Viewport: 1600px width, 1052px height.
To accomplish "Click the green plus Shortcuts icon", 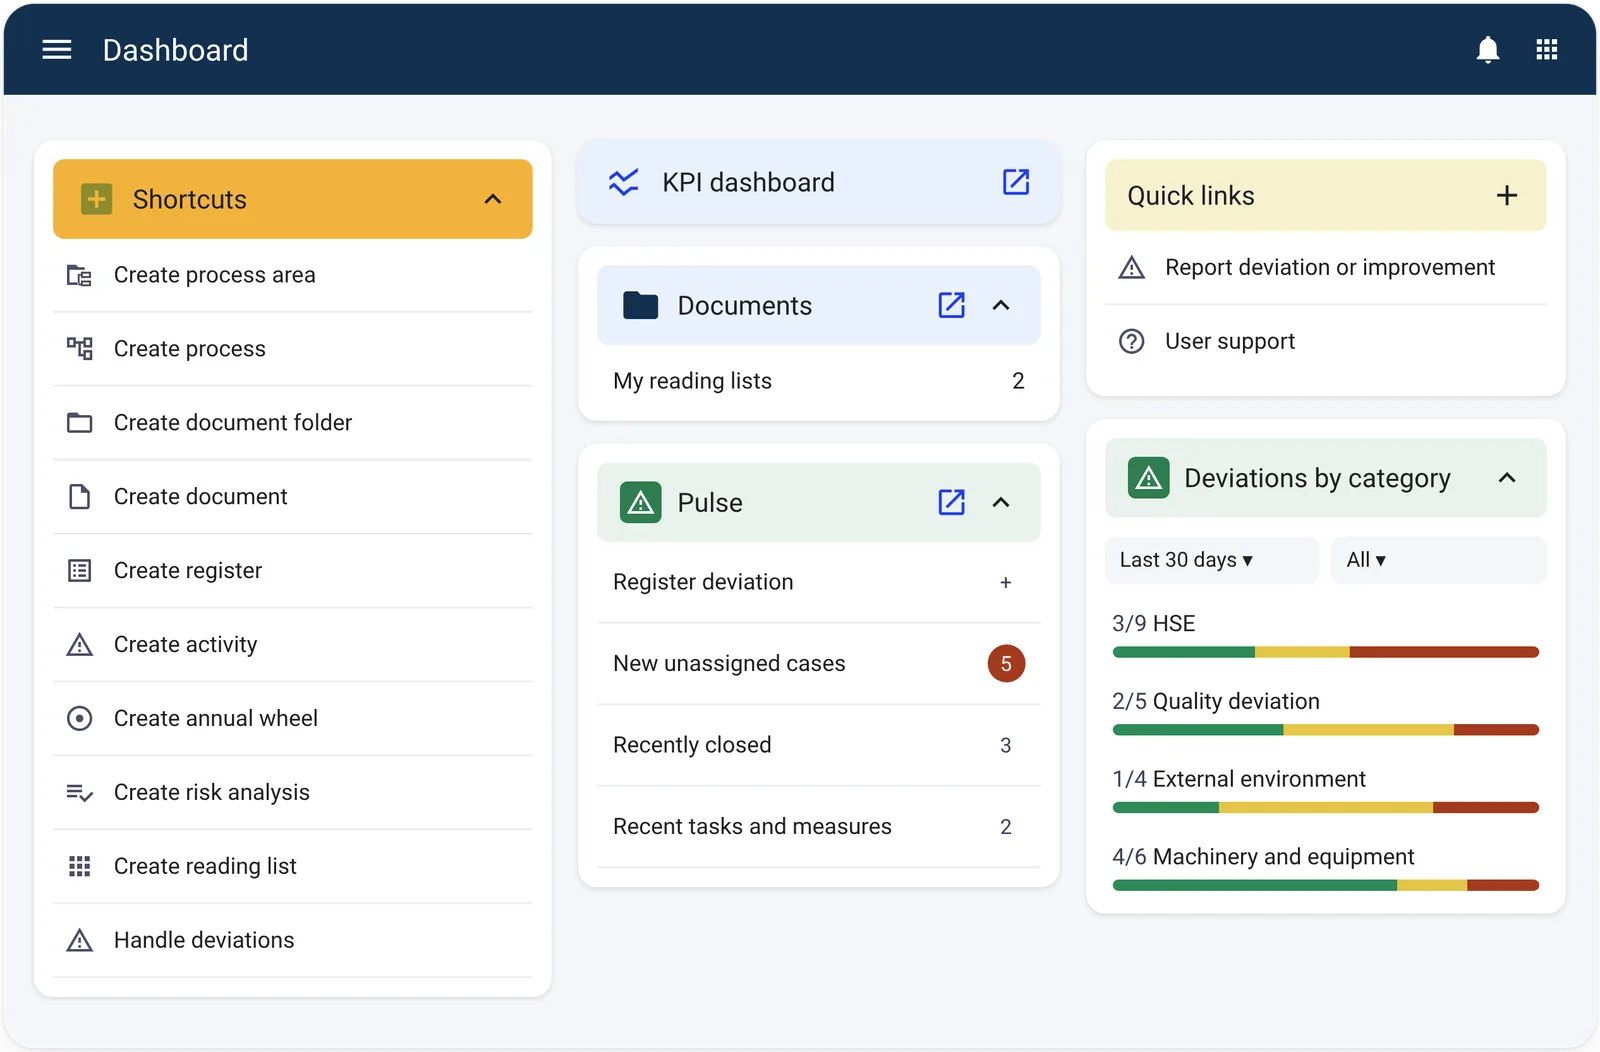I will click(96, 199).
